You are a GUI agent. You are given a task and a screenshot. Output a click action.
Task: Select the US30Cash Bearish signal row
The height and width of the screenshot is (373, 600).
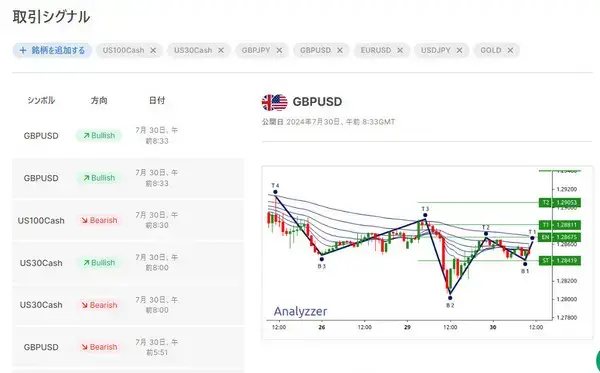[128, 305]
